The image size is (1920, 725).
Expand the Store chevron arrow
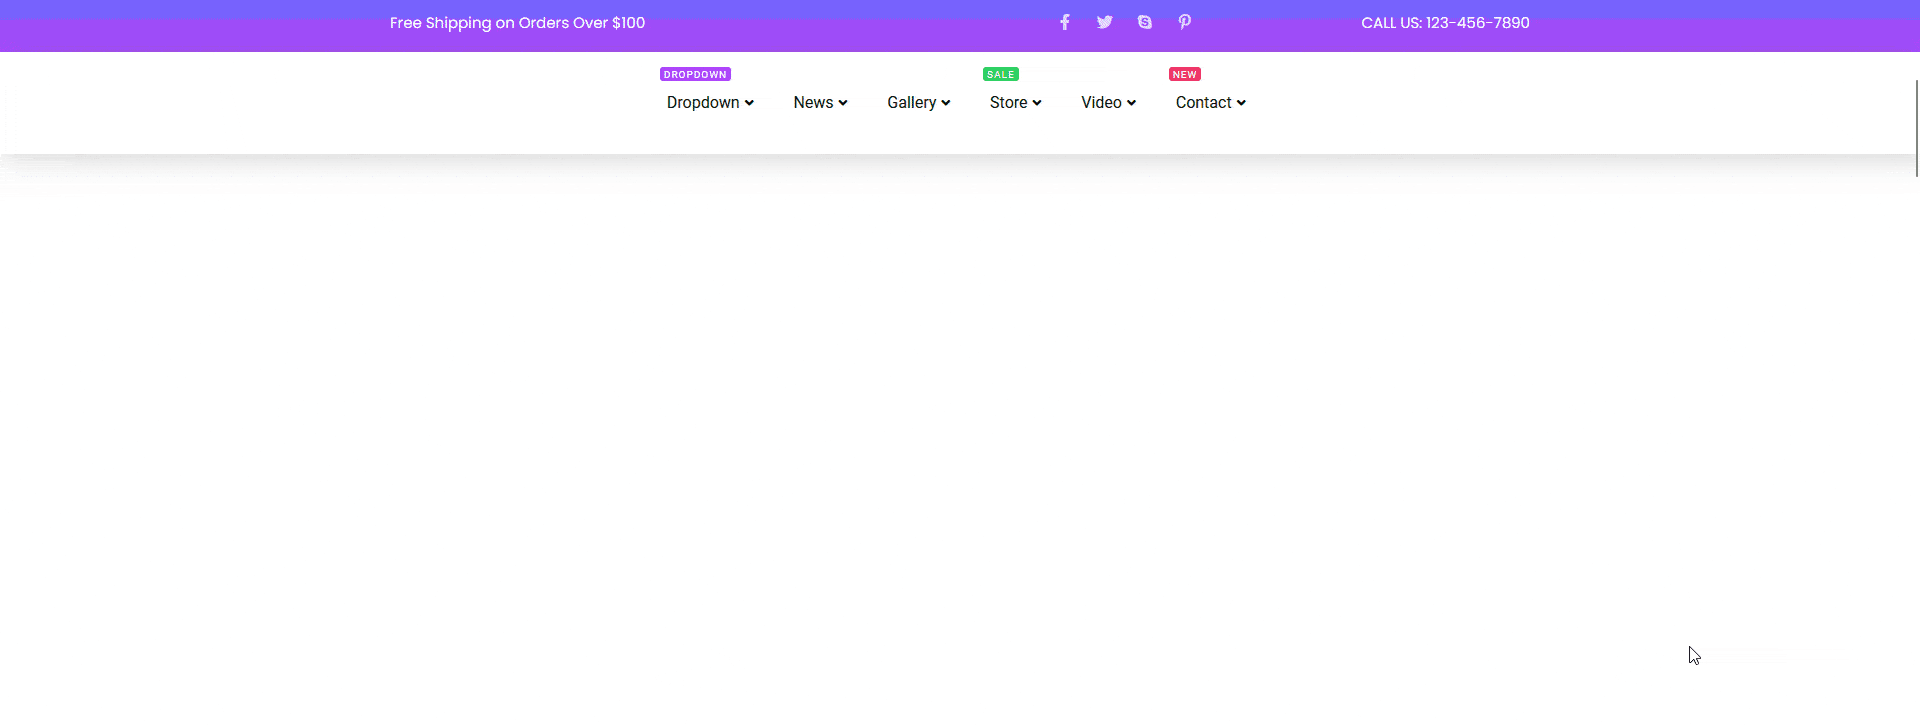click(1037, 103)
